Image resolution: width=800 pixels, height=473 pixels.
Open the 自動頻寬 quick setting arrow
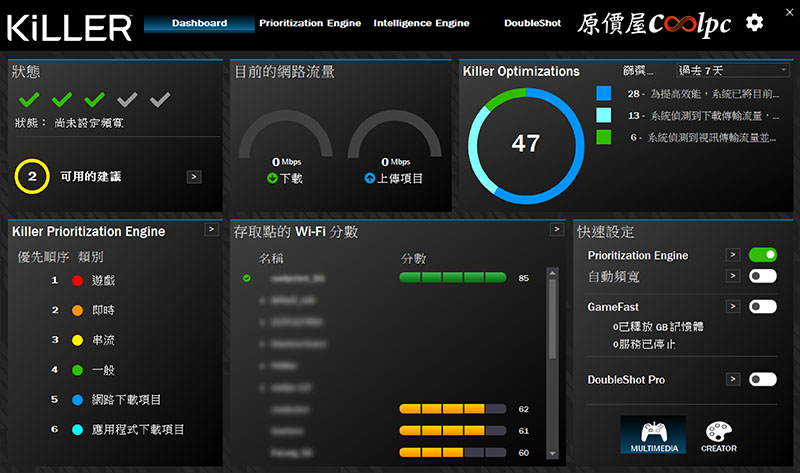click(733, 276)
